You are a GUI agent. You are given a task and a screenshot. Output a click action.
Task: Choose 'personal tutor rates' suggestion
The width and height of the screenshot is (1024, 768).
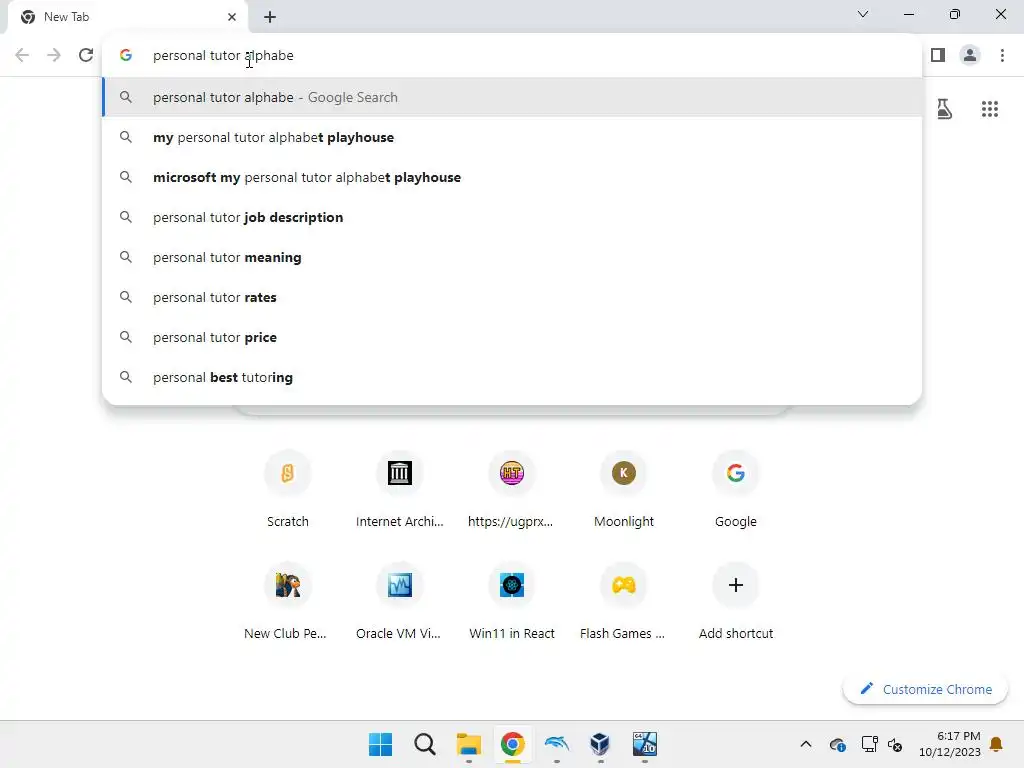tap(512, 297)
